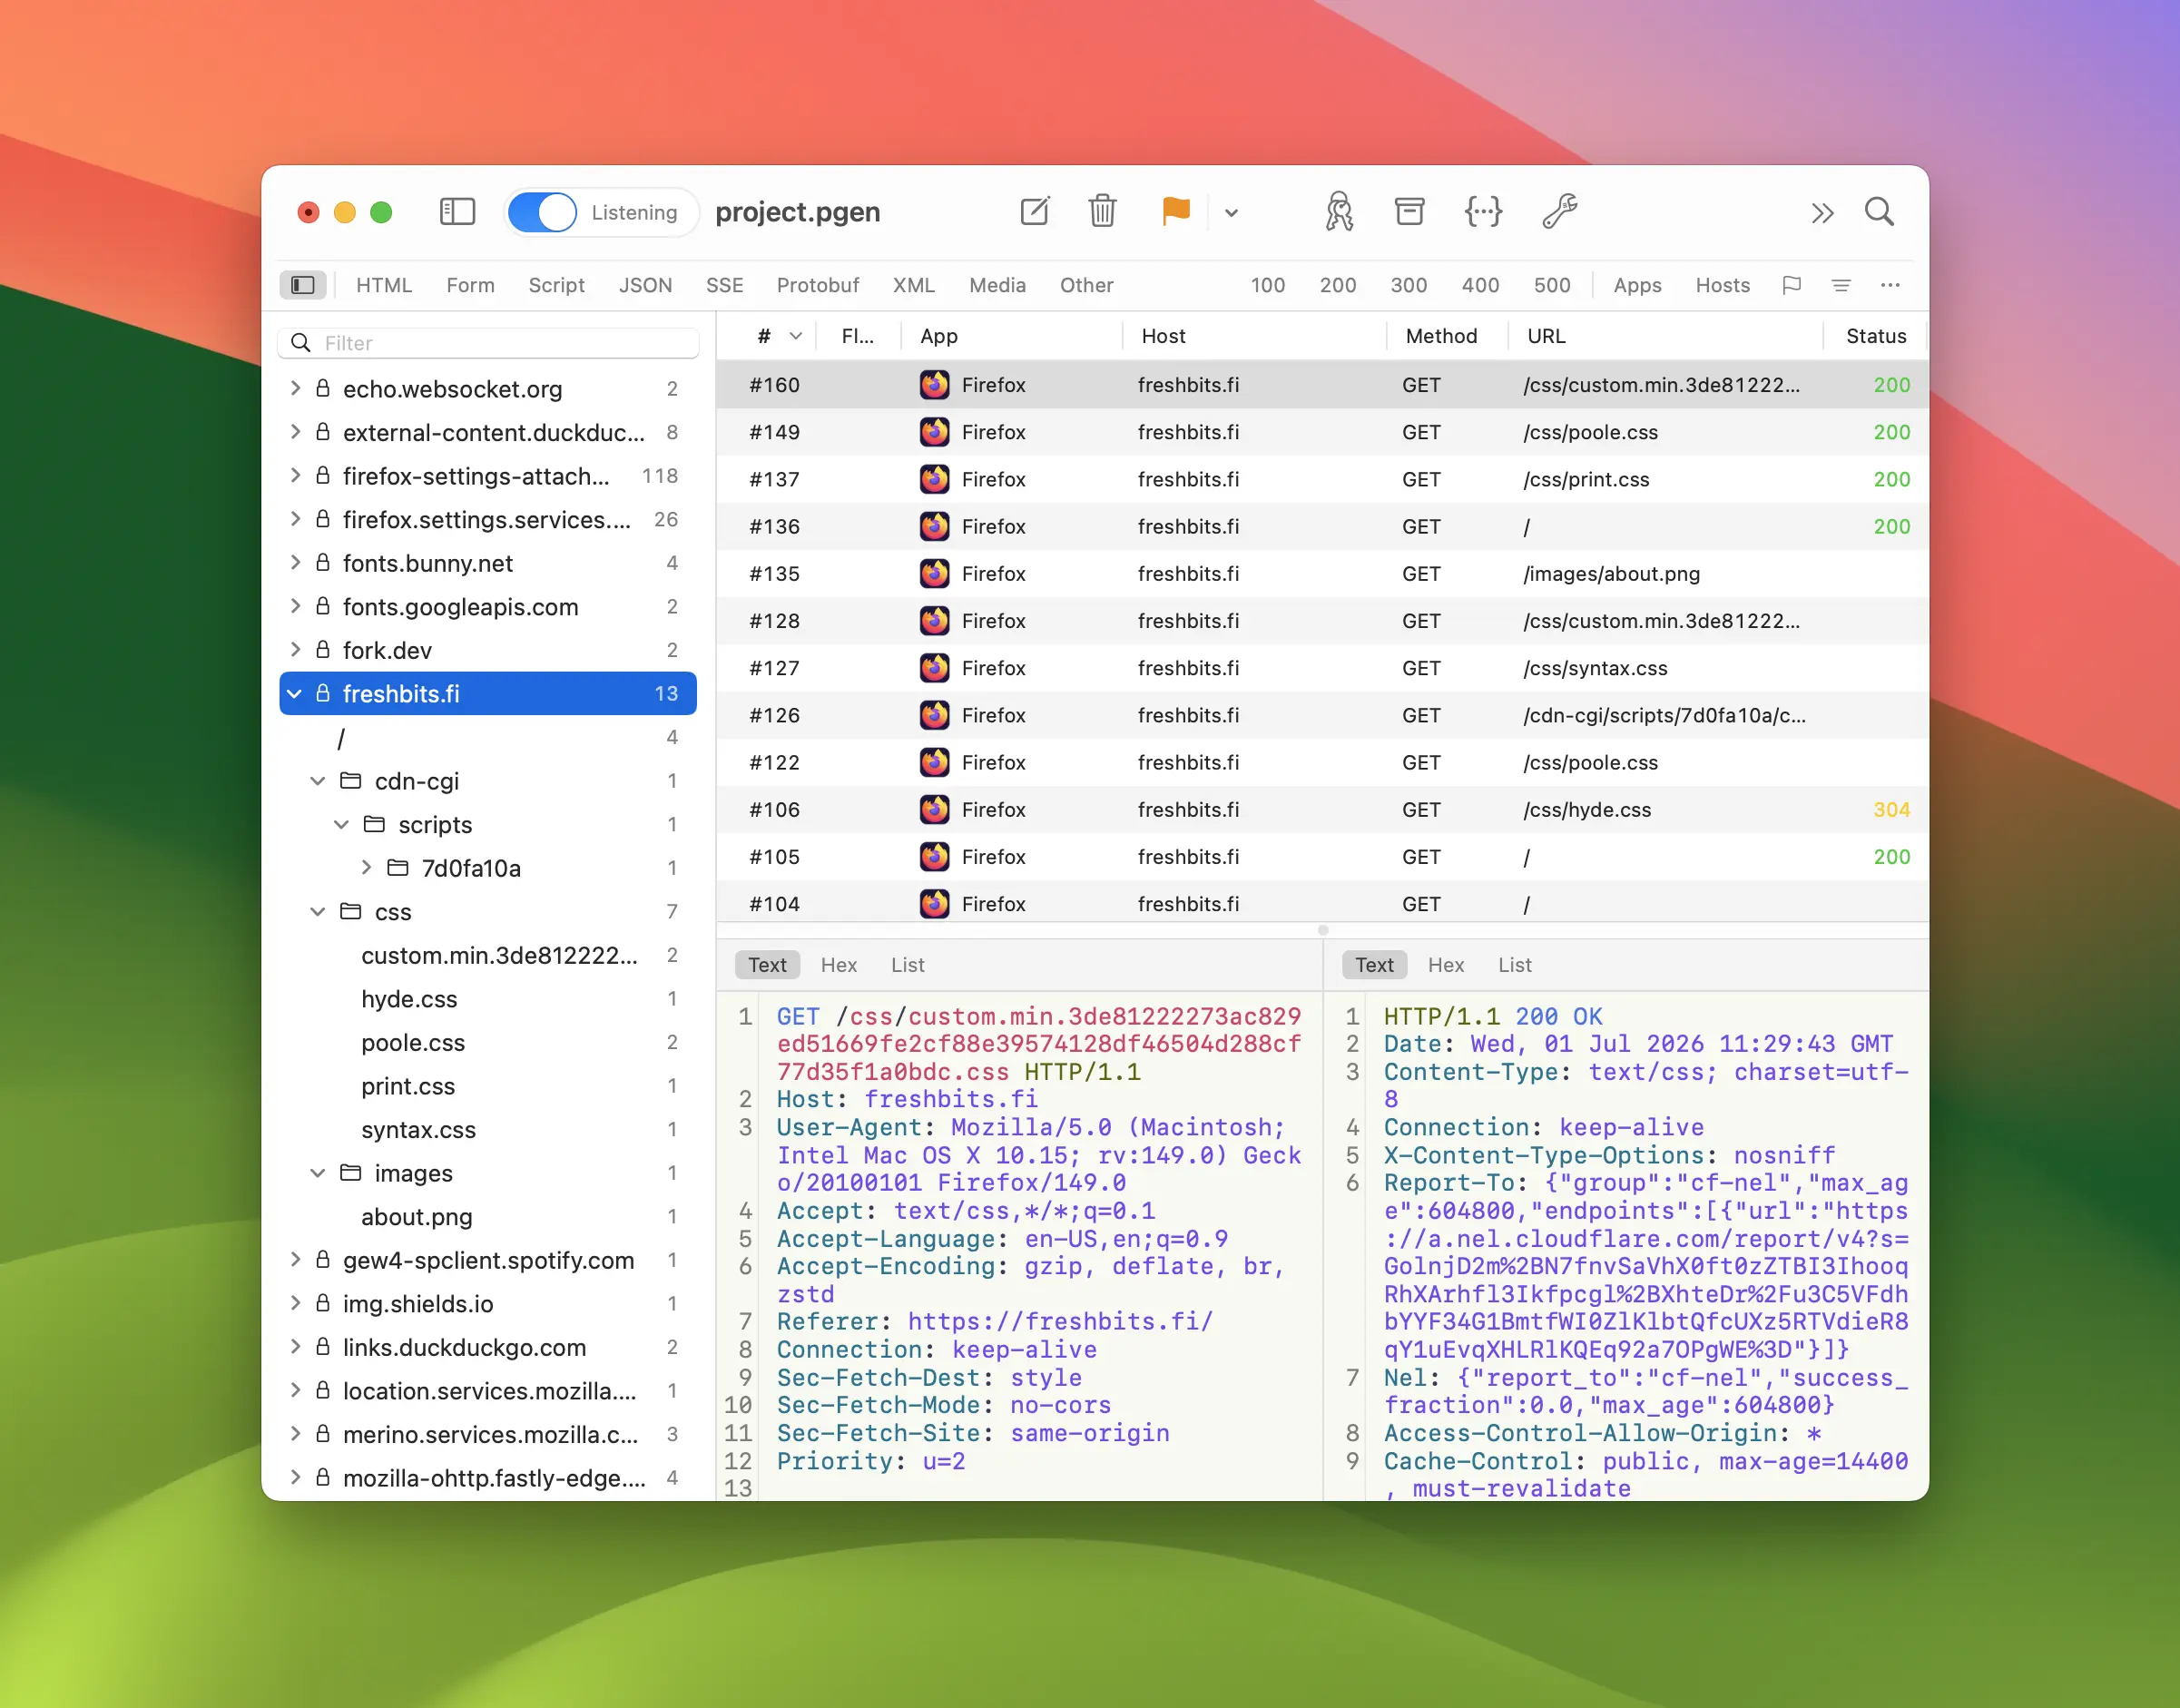Click the flag filter icon in filter bar
The height and width of the screenshot is (1708, 2180).
[x=1791, y=285]
